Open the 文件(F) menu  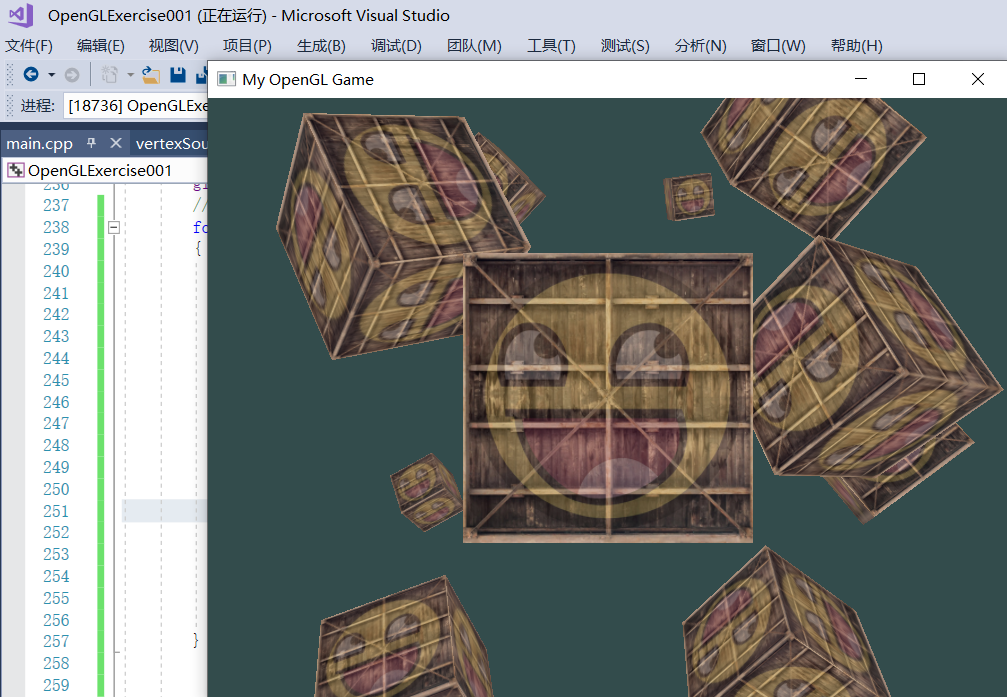click(x=29, y=46)
